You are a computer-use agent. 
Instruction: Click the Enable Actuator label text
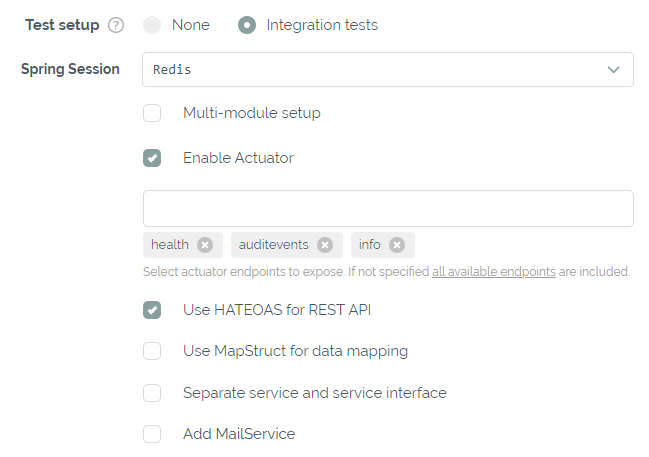coord(238,158)
